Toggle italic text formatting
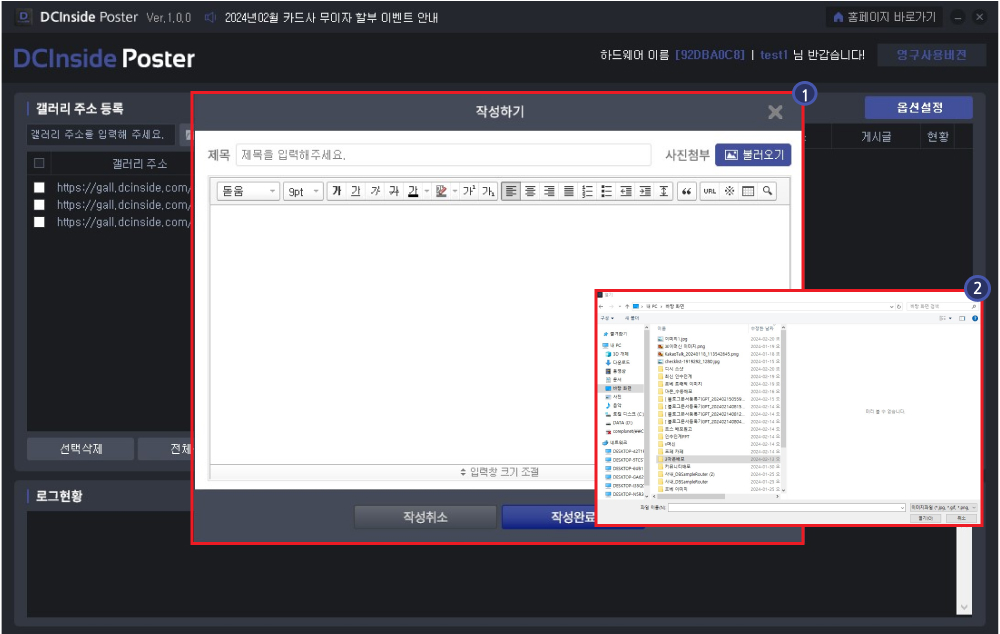This screenshot has width=1000, height=634. coord(375,191)
